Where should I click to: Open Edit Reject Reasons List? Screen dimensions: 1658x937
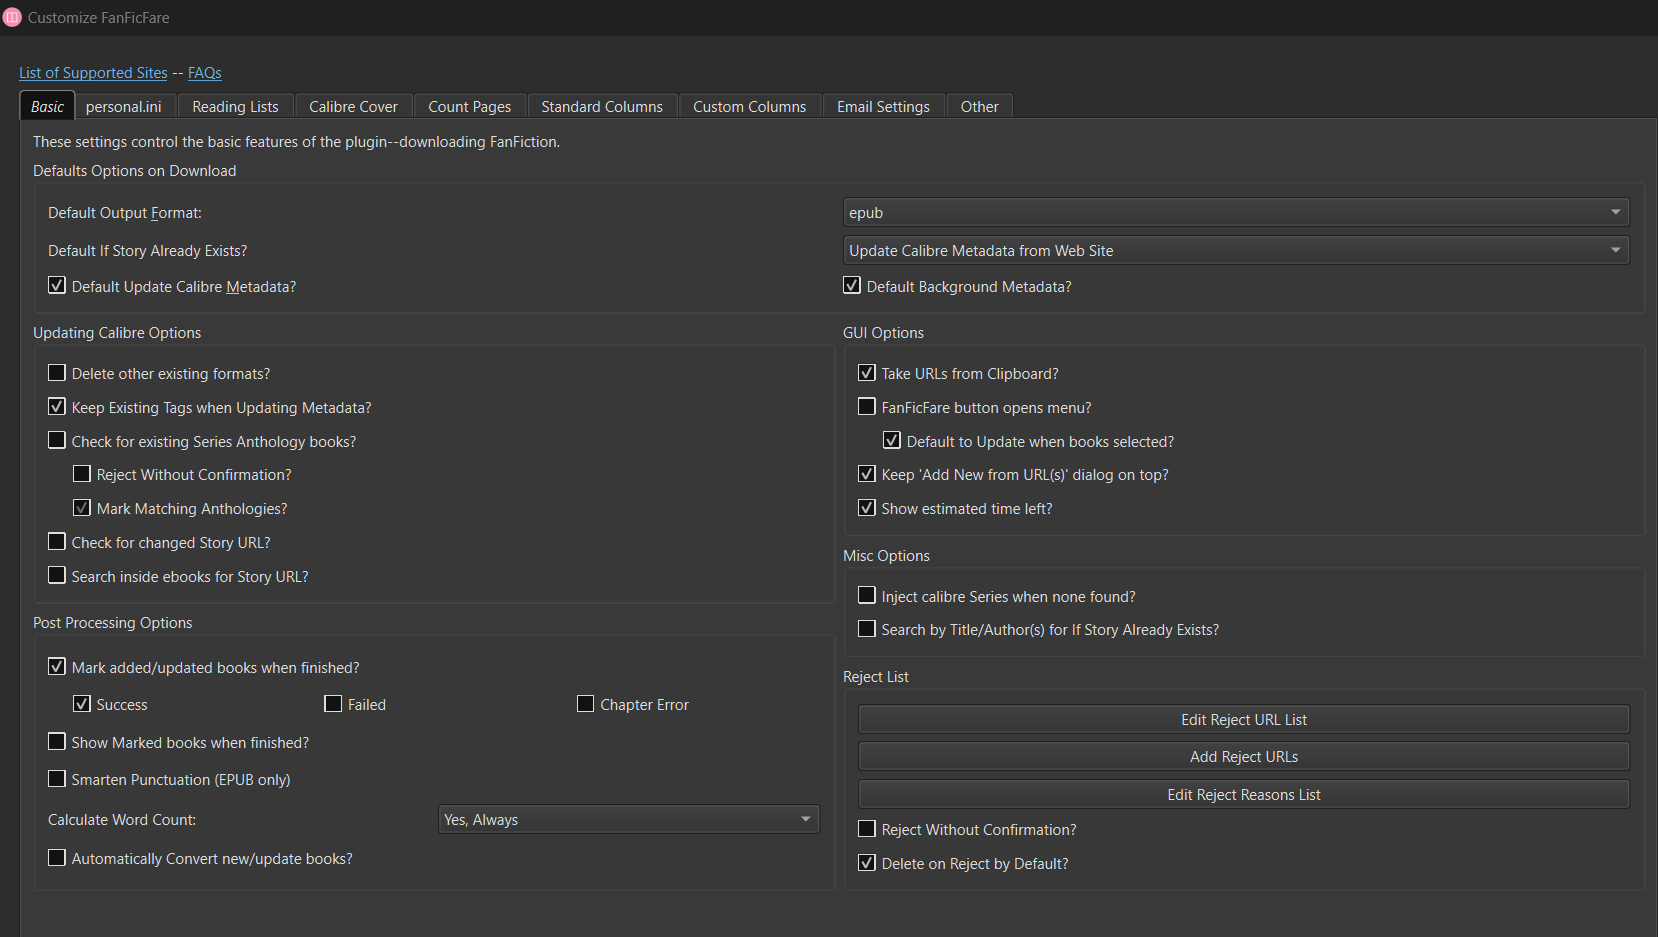[x=1243, y=795]
